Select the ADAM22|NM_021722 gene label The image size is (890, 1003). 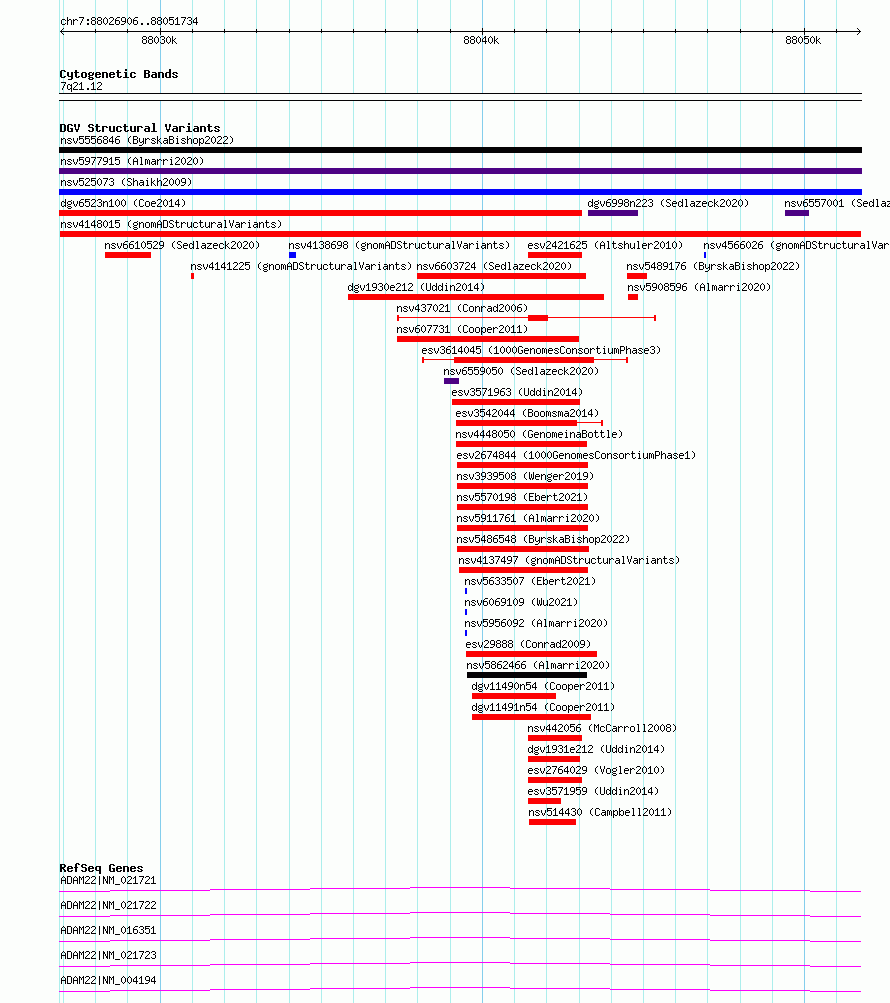(x=108, y=906)
